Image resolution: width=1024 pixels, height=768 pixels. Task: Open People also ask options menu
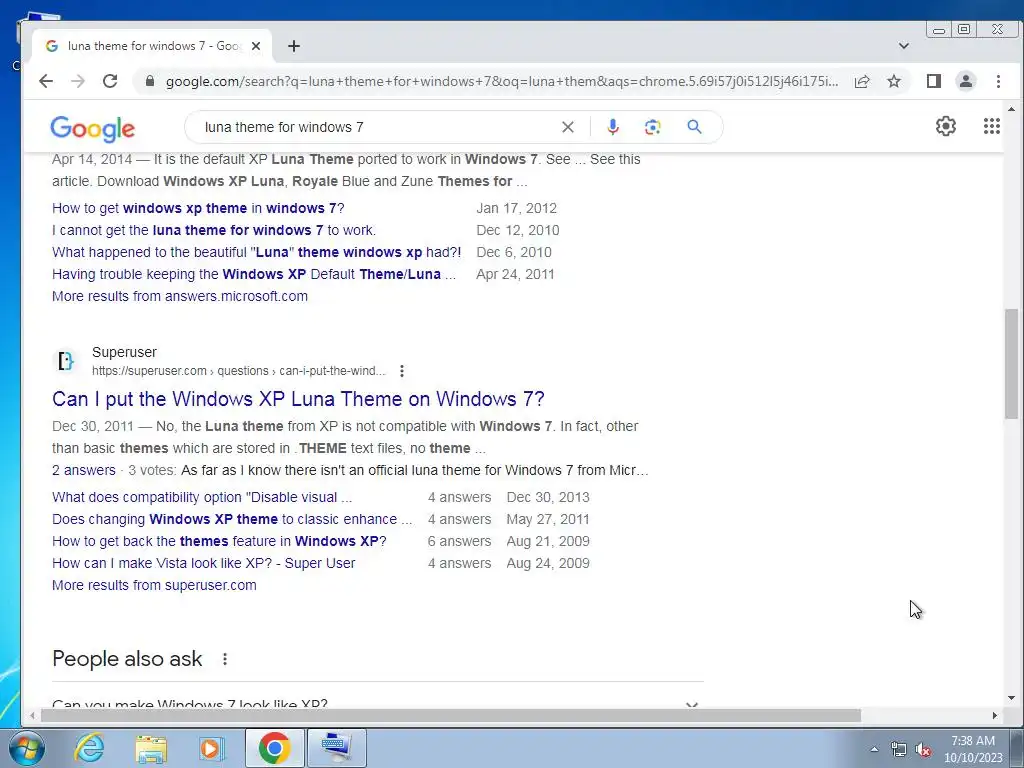225,659
